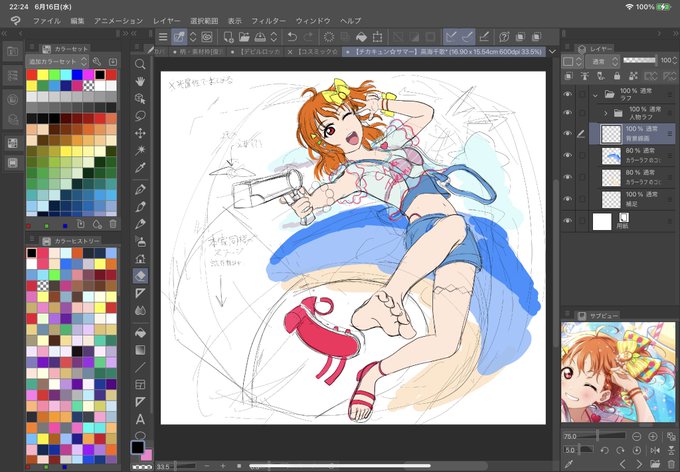Open the レイヤー menu
This screenshot has width=680, height=472.
pyautogui.click(x=167, y=21)
